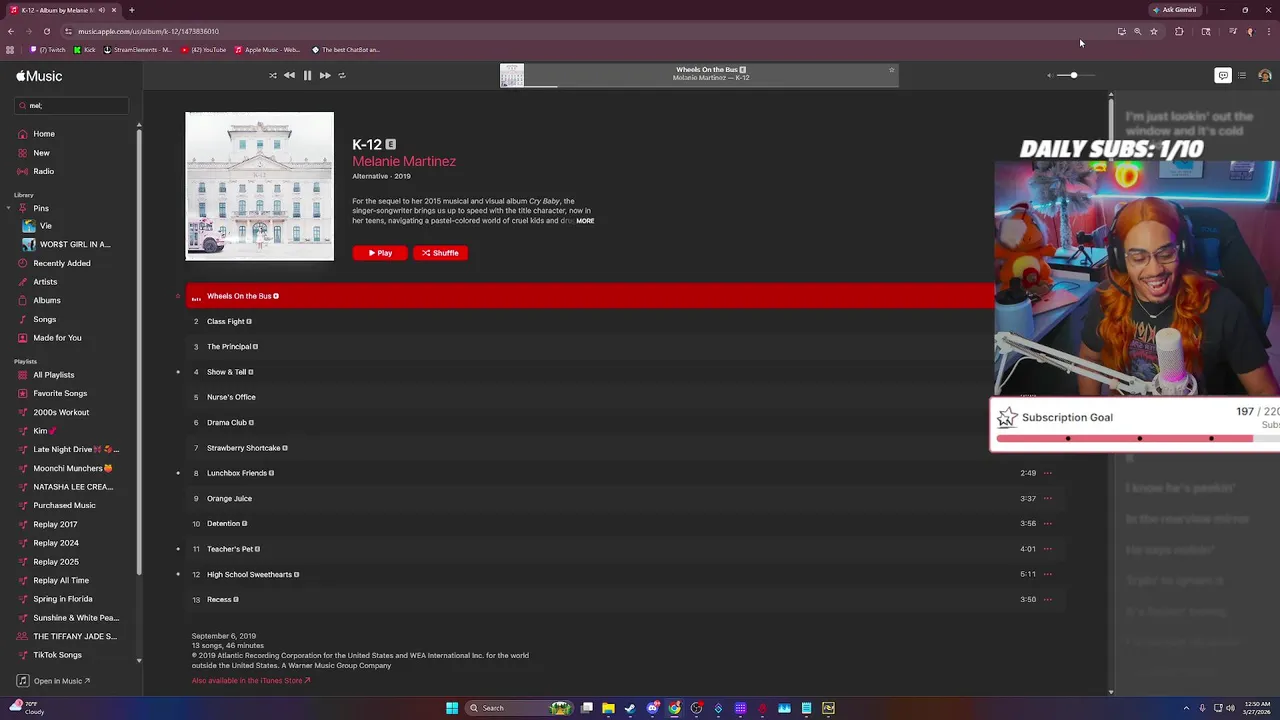The width and height of the screenshot is (1280, 720).
Task: Toggle shuffle in the player bar
Action: point(272,75)
